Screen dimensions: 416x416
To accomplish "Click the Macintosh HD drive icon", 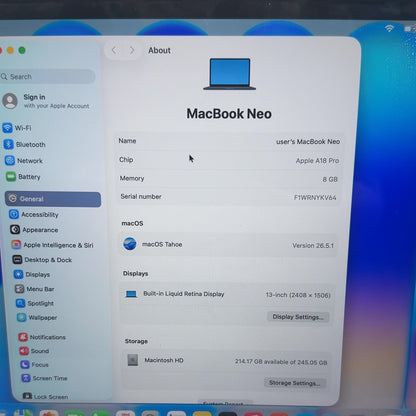I will tap(133, 360).
